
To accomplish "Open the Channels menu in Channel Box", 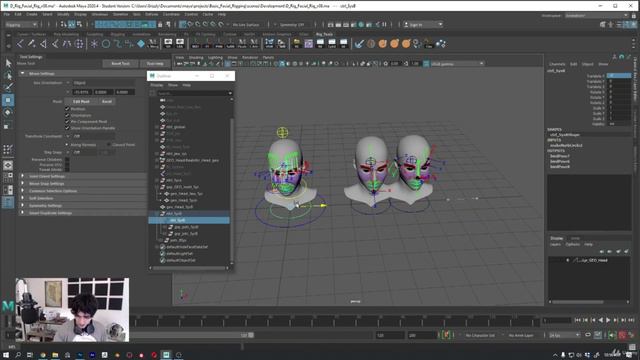I will [557, 64].
